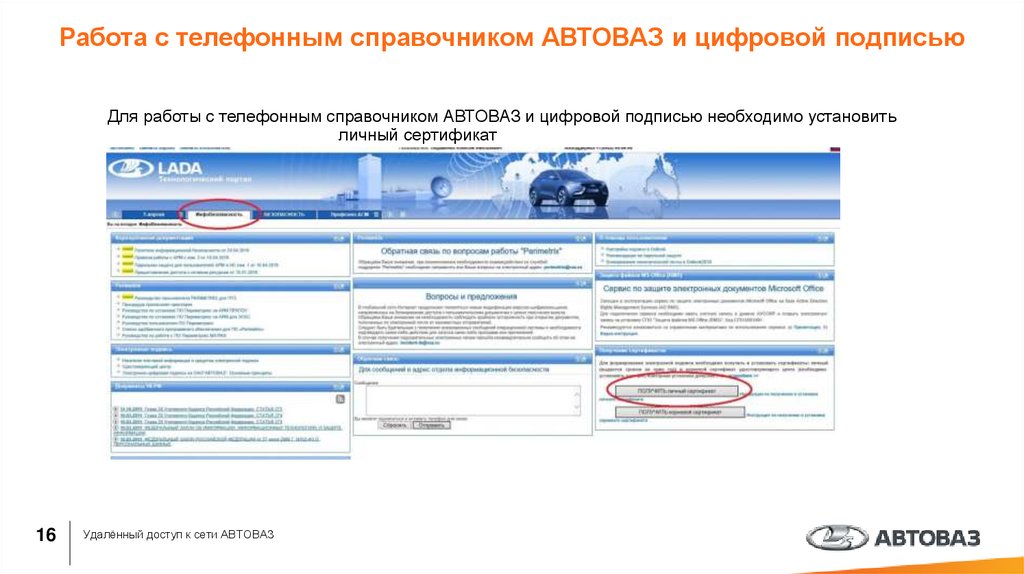Click the collapse icon in Вопросы и предложения panel header
Screen dimensions: 1024x574
tap(581, 283)
